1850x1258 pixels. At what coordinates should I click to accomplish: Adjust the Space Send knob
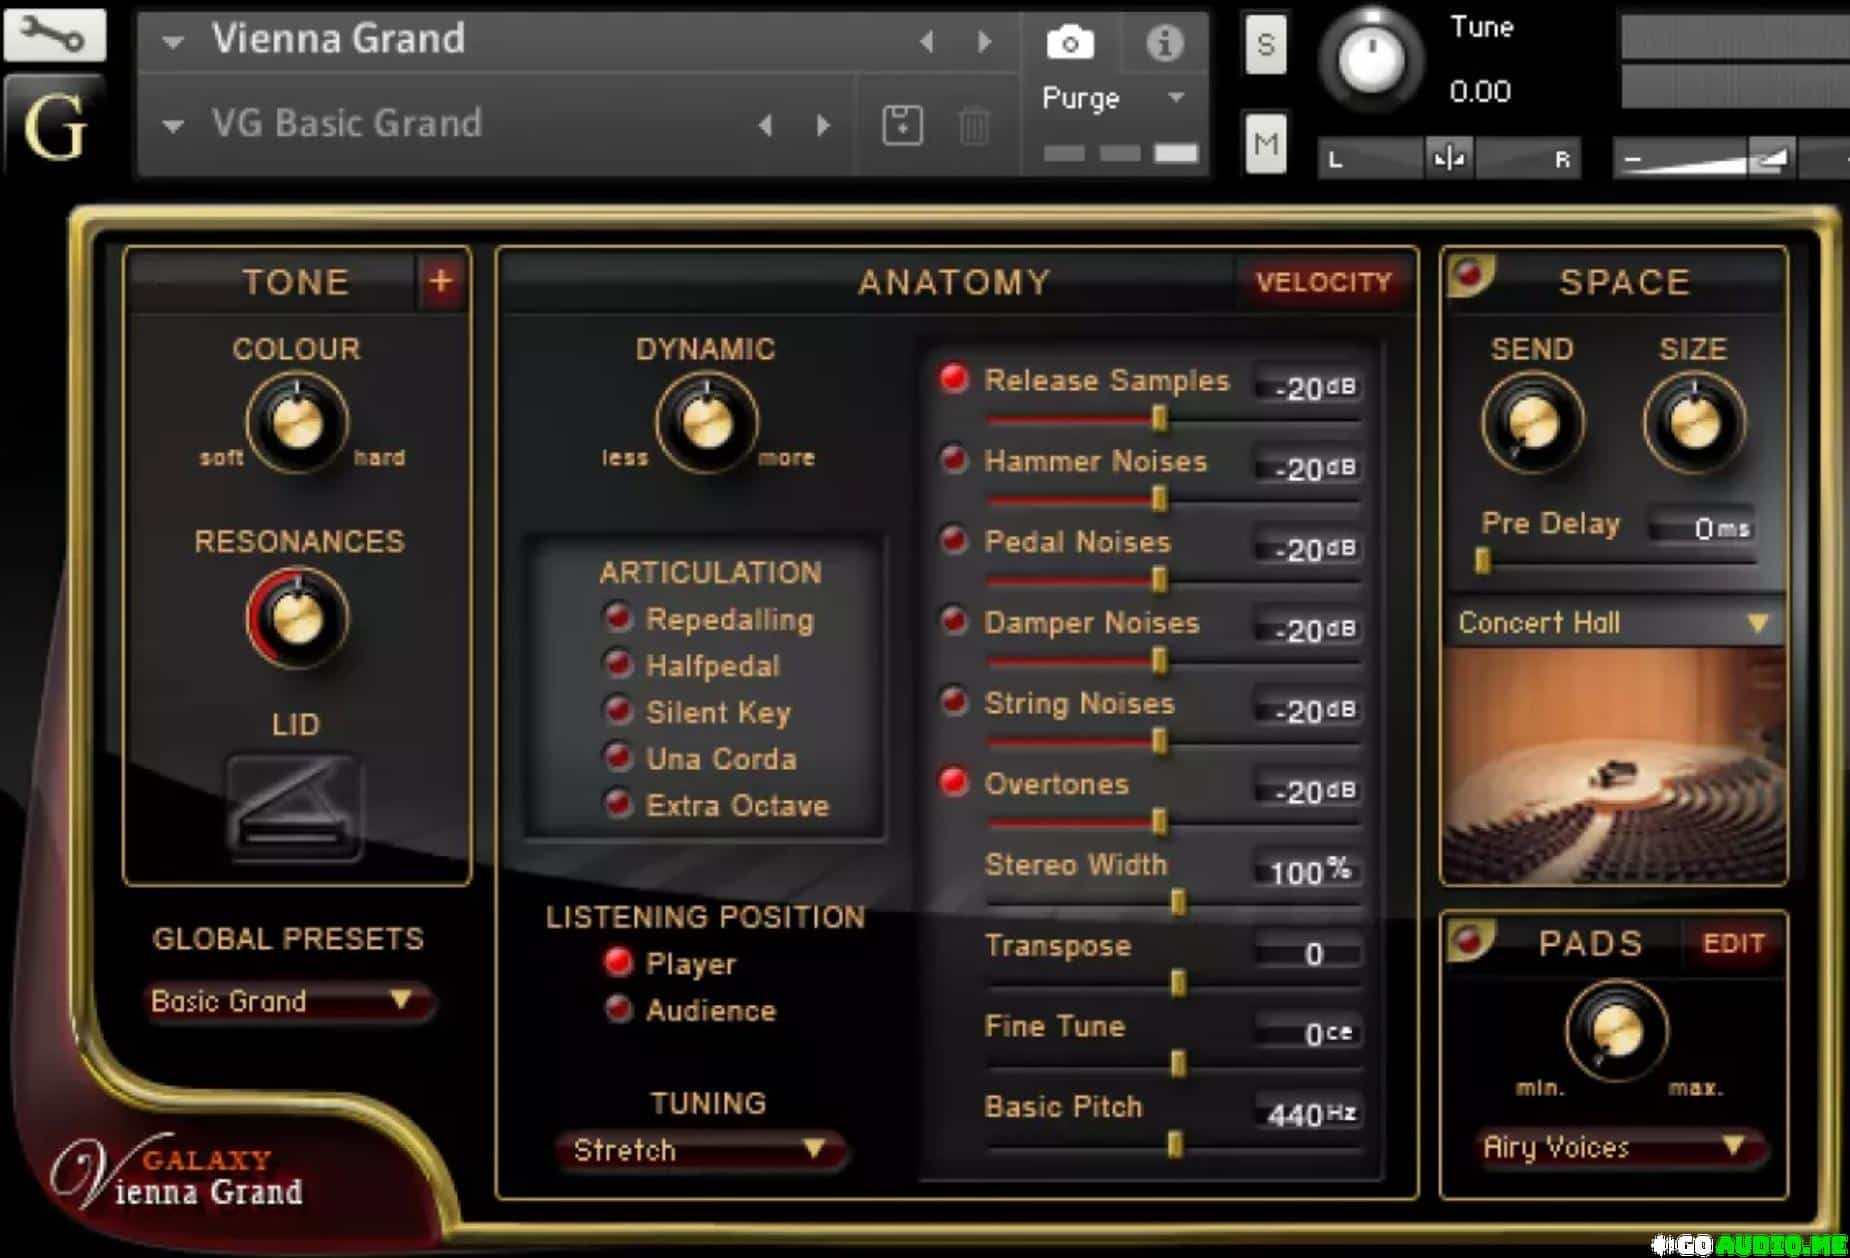pos(1532,424)
